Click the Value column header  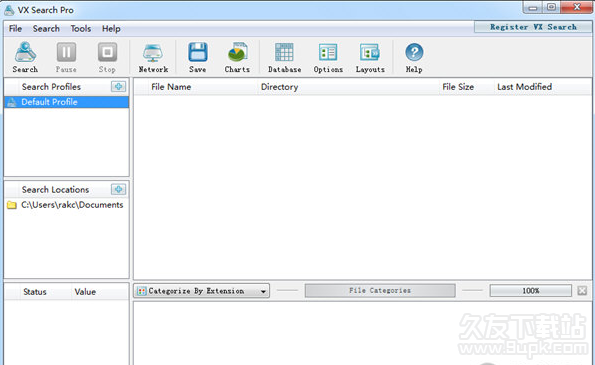pyautogui.click(x=85, y=292)
